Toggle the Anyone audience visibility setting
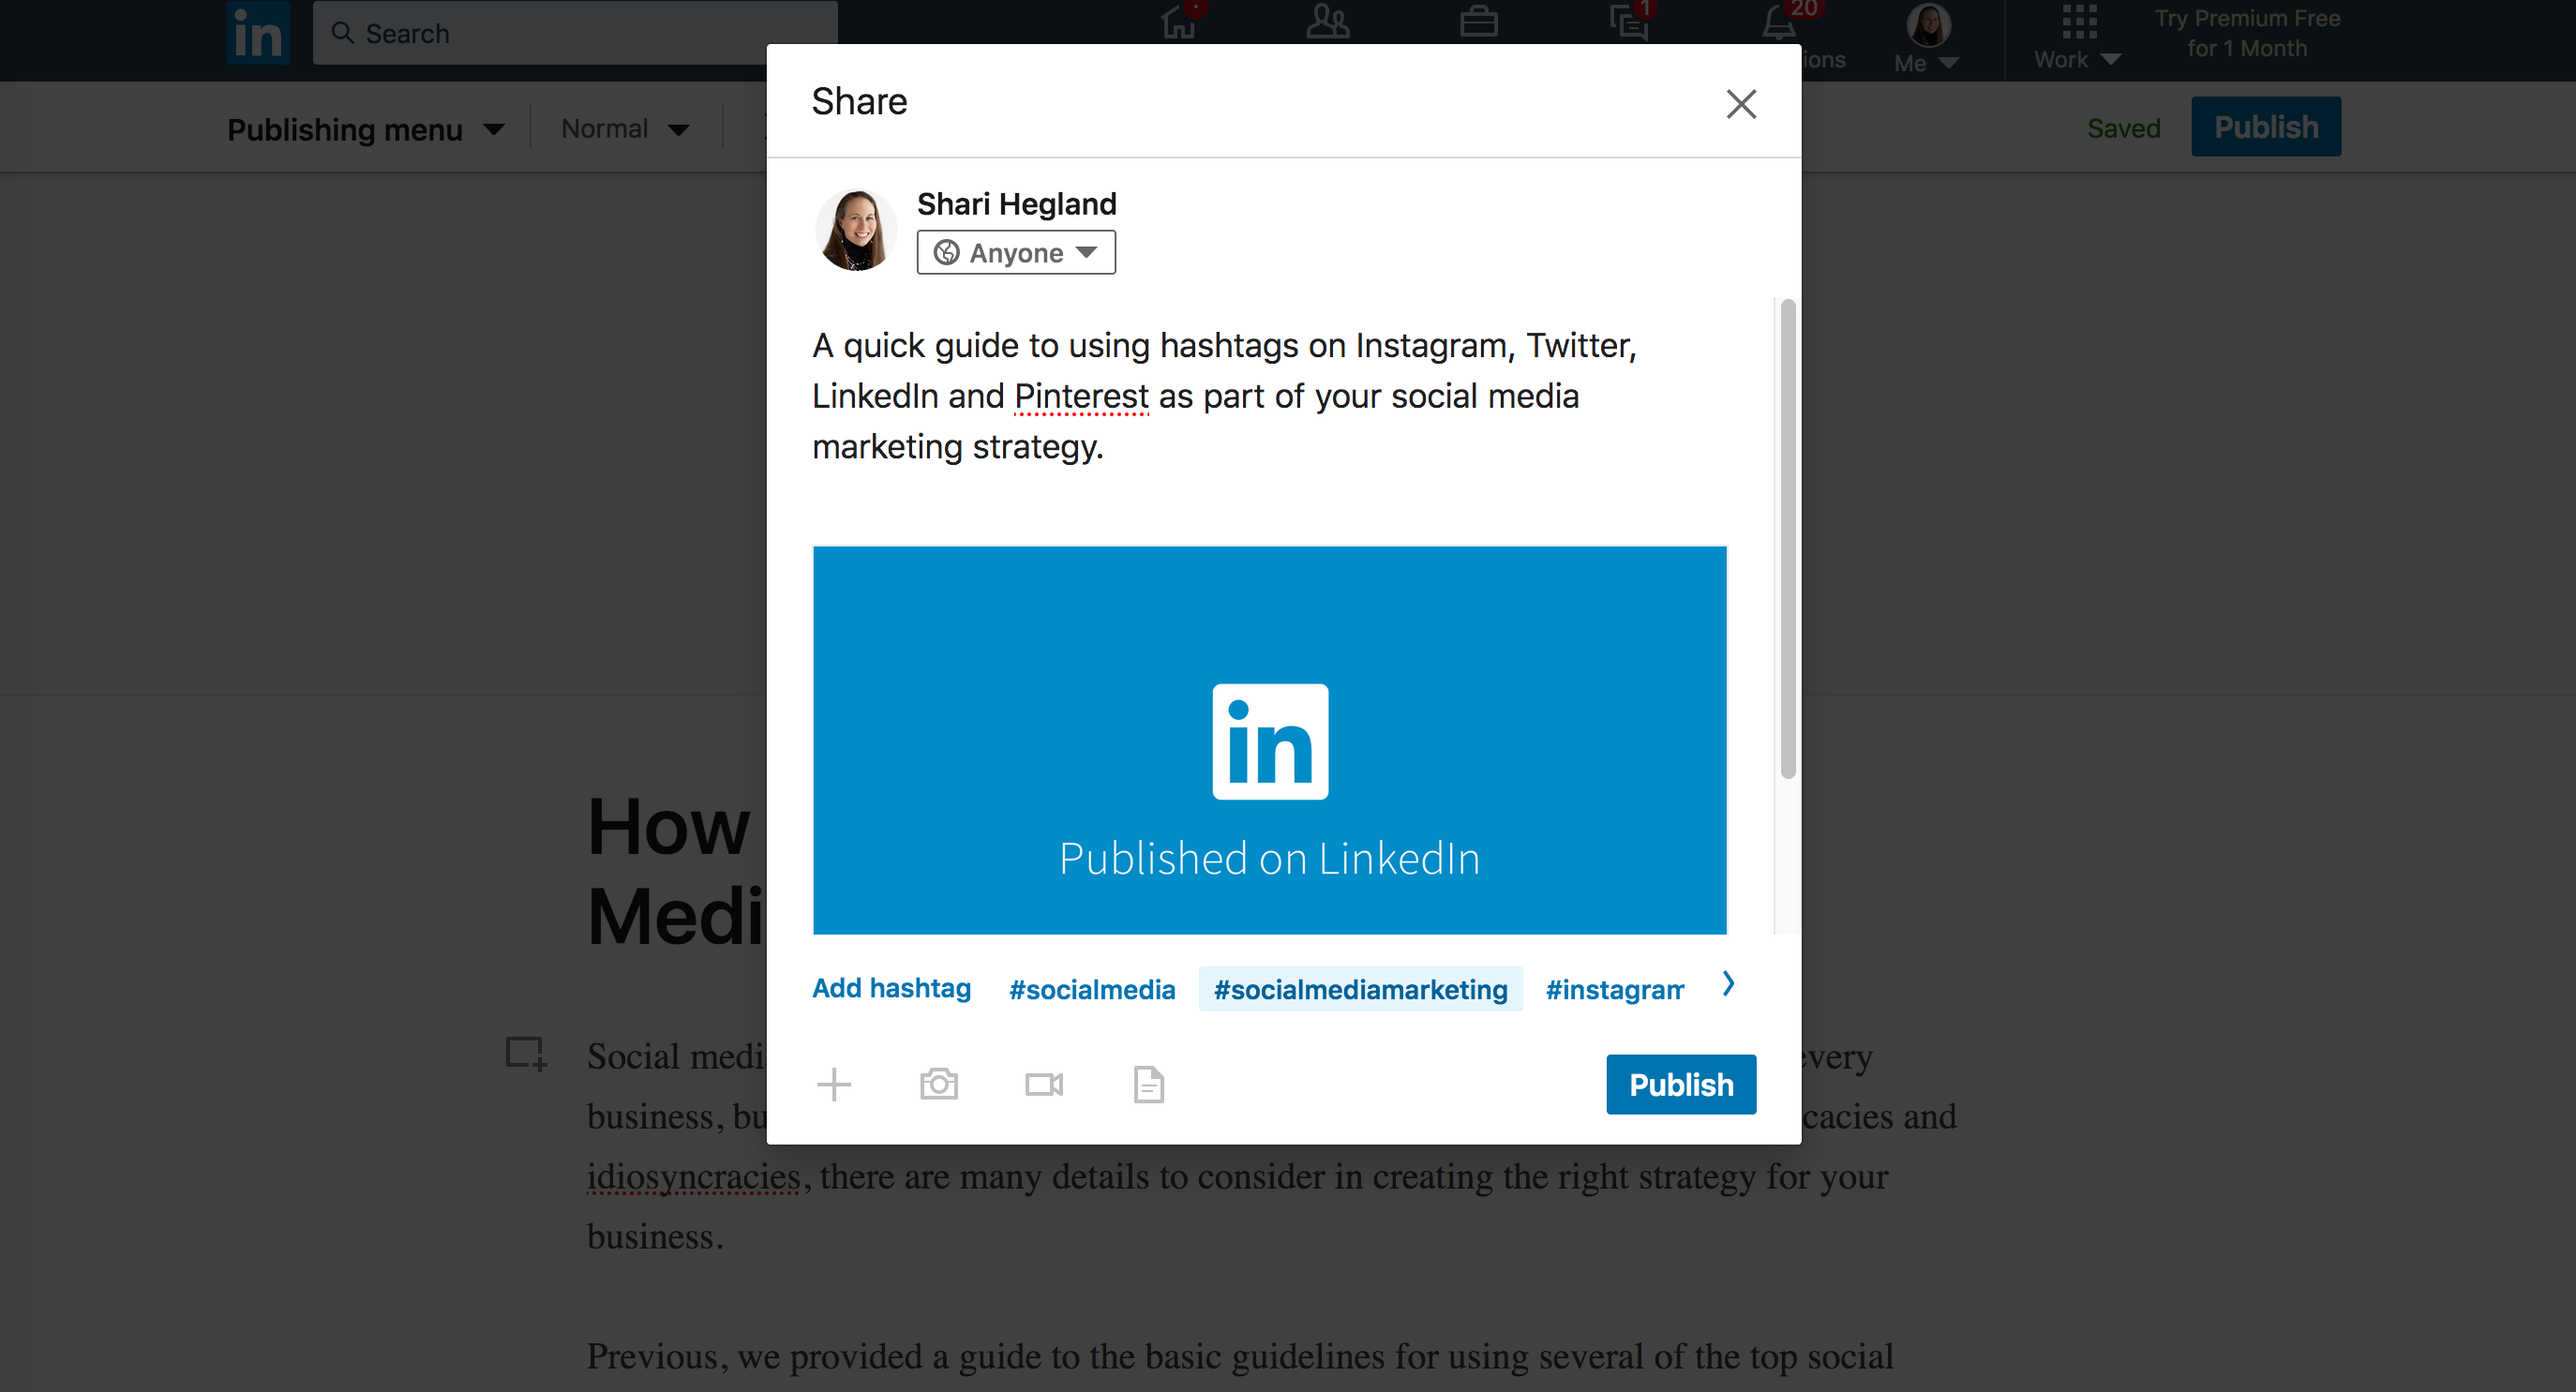The image size is (2576, 1392). pos(1016,252)
